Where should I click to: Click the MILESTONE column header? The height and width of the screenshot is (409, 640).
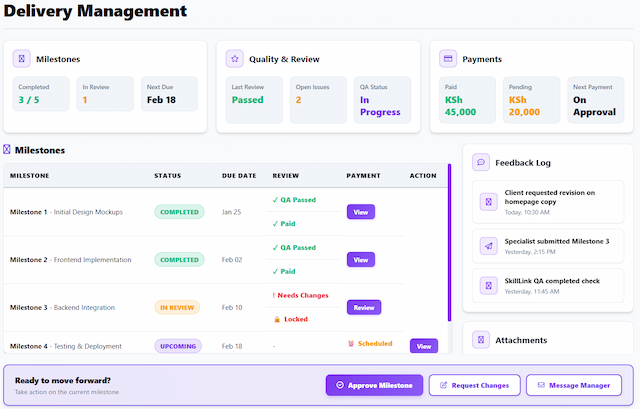pyautogui.click(x=29, y=176)
